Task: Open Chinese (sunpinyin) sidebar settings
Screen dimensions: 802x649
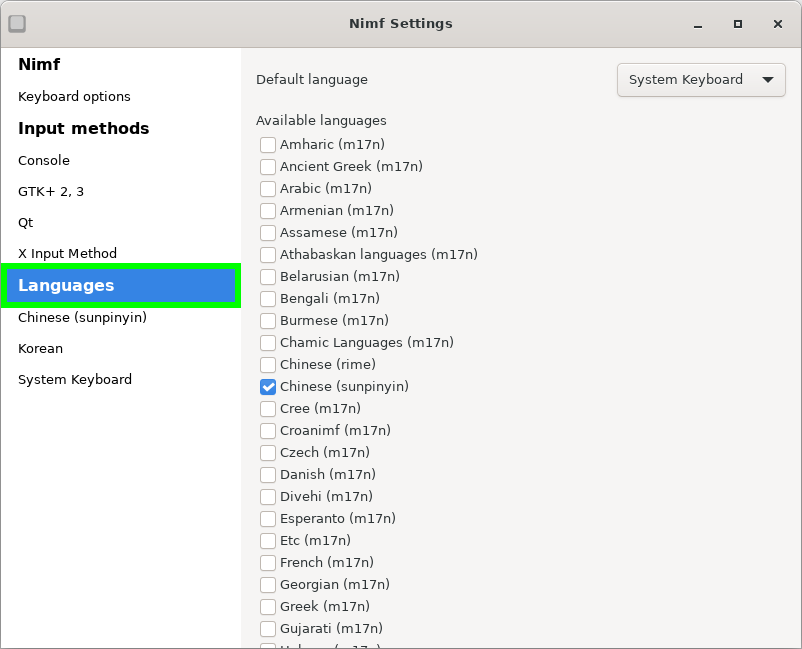Action: [x=82, y=318]
